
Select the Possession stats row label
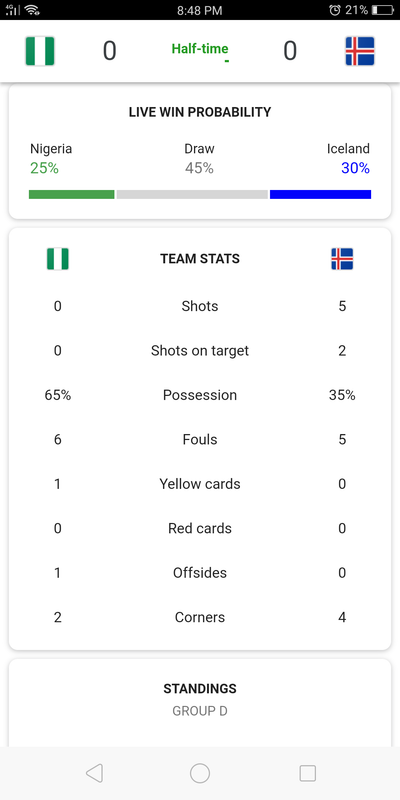click(x=200, y=395)
